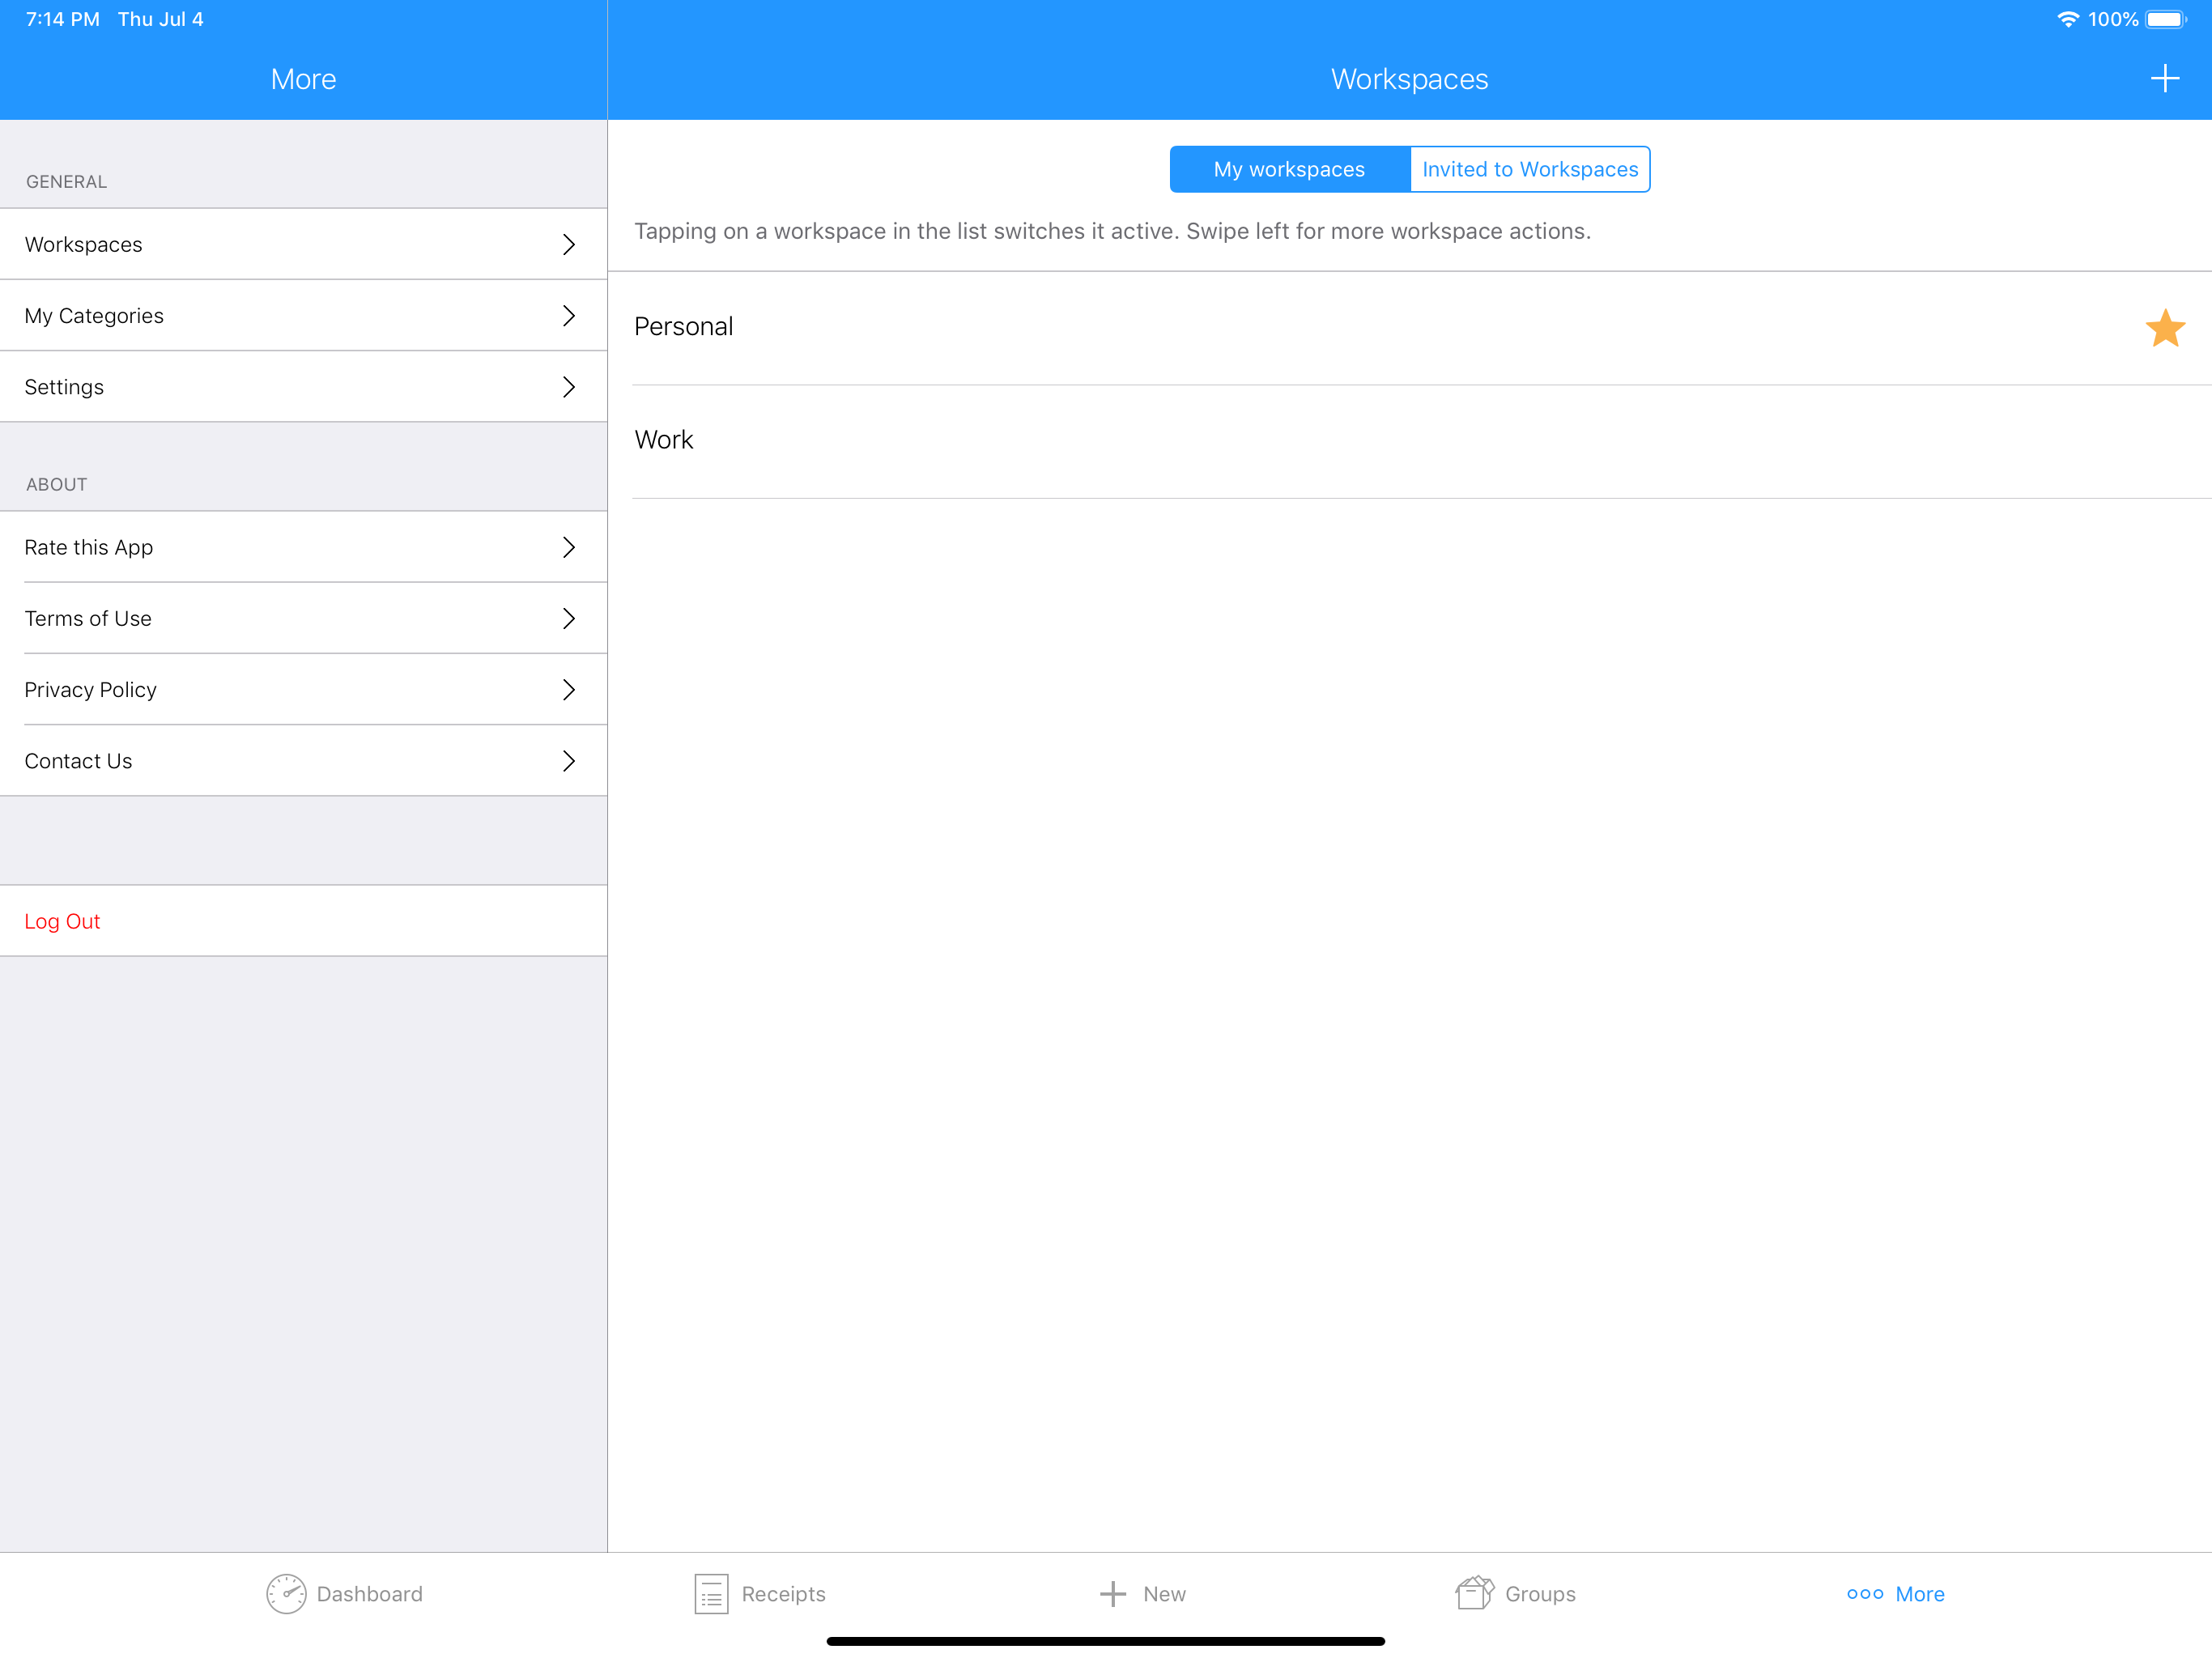Open the Groups box icon
This screenshot has width=2212, height=1658.
1474,1592
